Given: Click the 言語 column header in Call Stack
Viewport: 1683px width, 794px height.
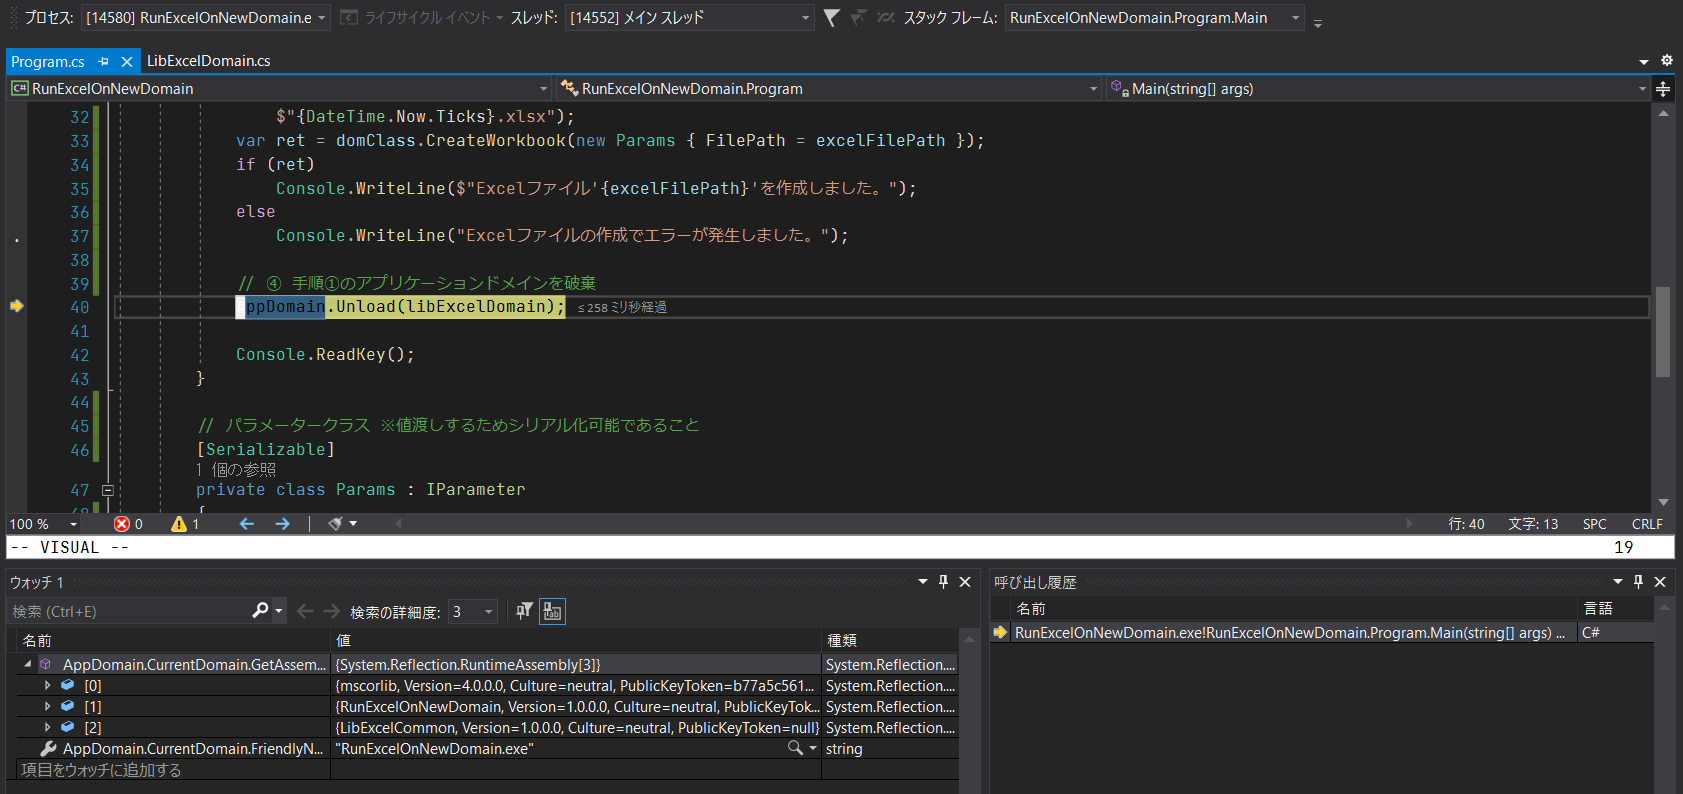Looking at the screenshot, I should coord(1615,608).
